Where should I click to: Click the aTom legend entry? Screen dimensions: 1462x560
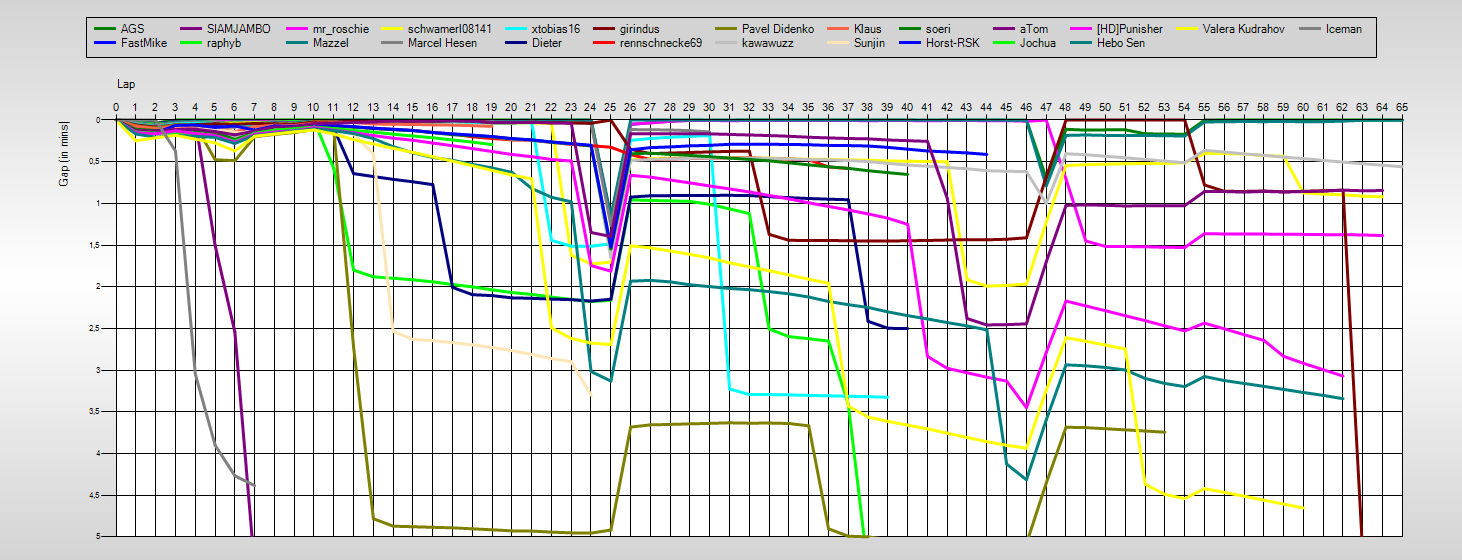[1033, 29]
